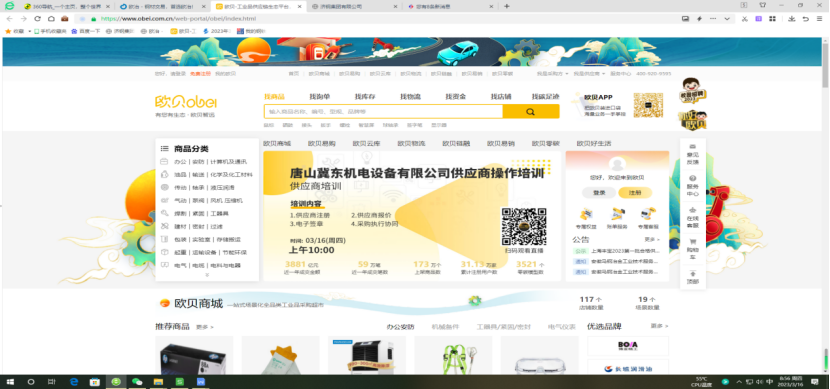Select the 机械备件 product filter tab
This screenshot has width=830, height=389.
pyautogui.click(x=445, y=327)
